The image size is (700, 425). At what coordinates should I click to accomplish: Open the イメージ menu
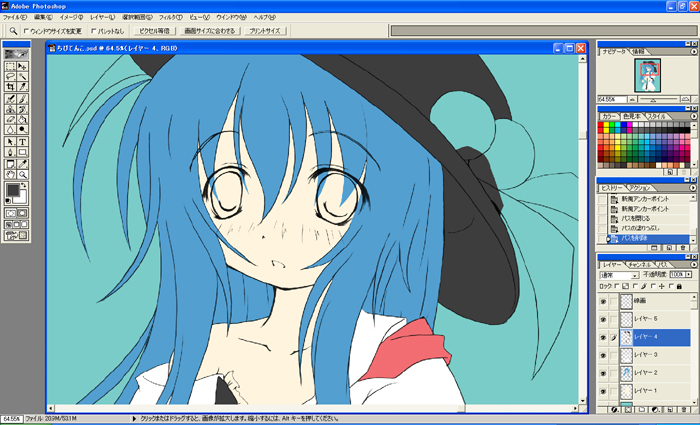pos(71,17)
